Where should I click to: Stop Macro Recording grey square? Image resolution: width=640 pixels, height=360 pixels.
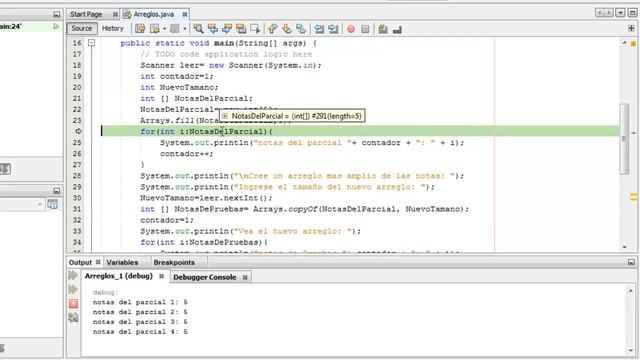pyautogui.click(x=365, y=29)
